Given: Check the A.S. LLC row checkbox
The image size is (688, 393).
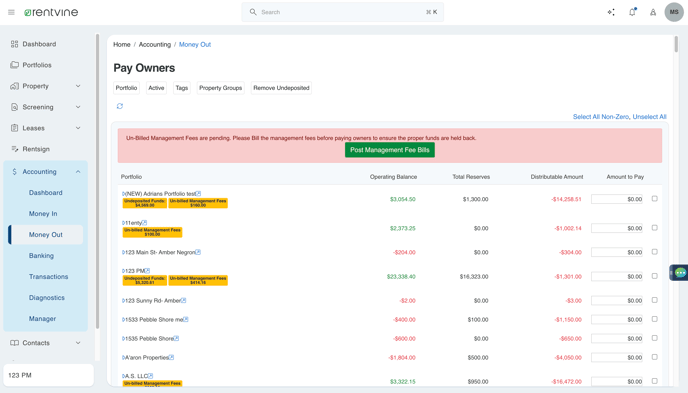Looking at the screenshot, I should click(x=655, y=381).
